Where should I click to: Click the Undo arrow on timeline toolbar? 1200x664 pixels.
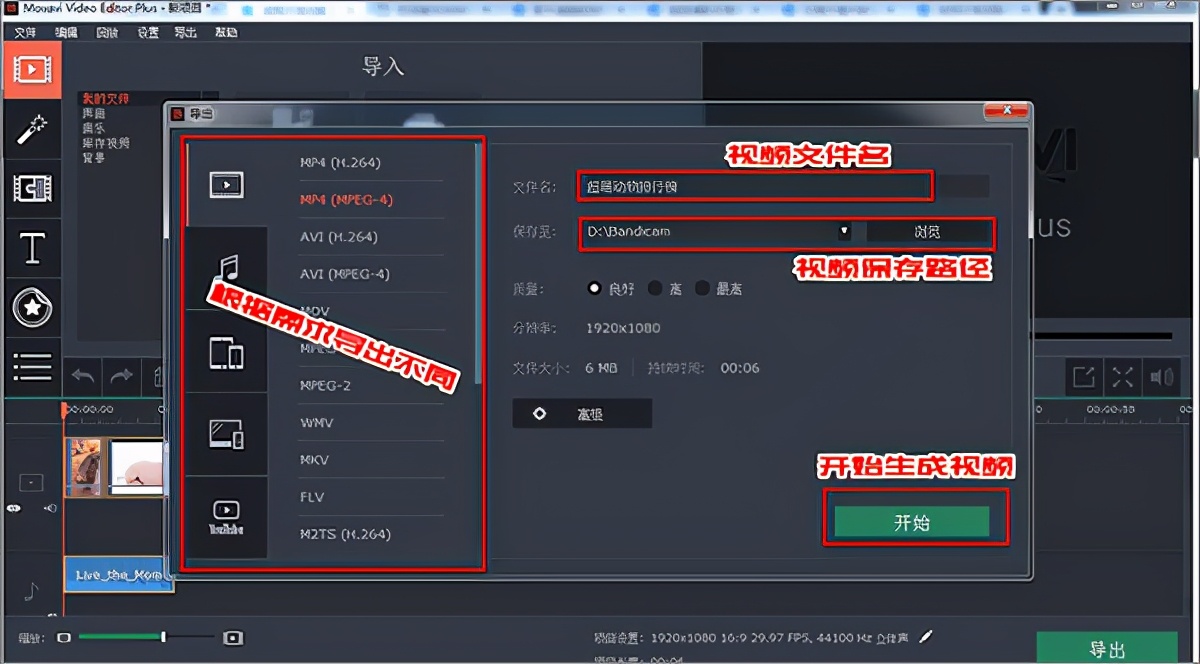click(x=84, y=376)
